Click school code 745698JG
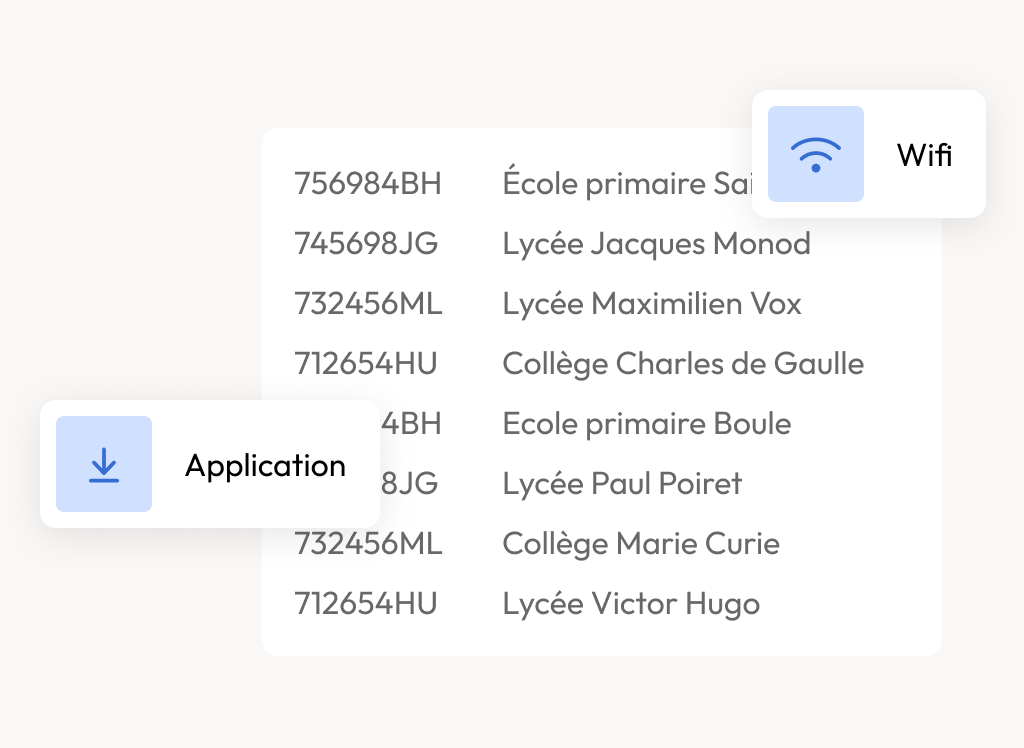The width and height of the screenshot is (1024, 748). point(366,244)
